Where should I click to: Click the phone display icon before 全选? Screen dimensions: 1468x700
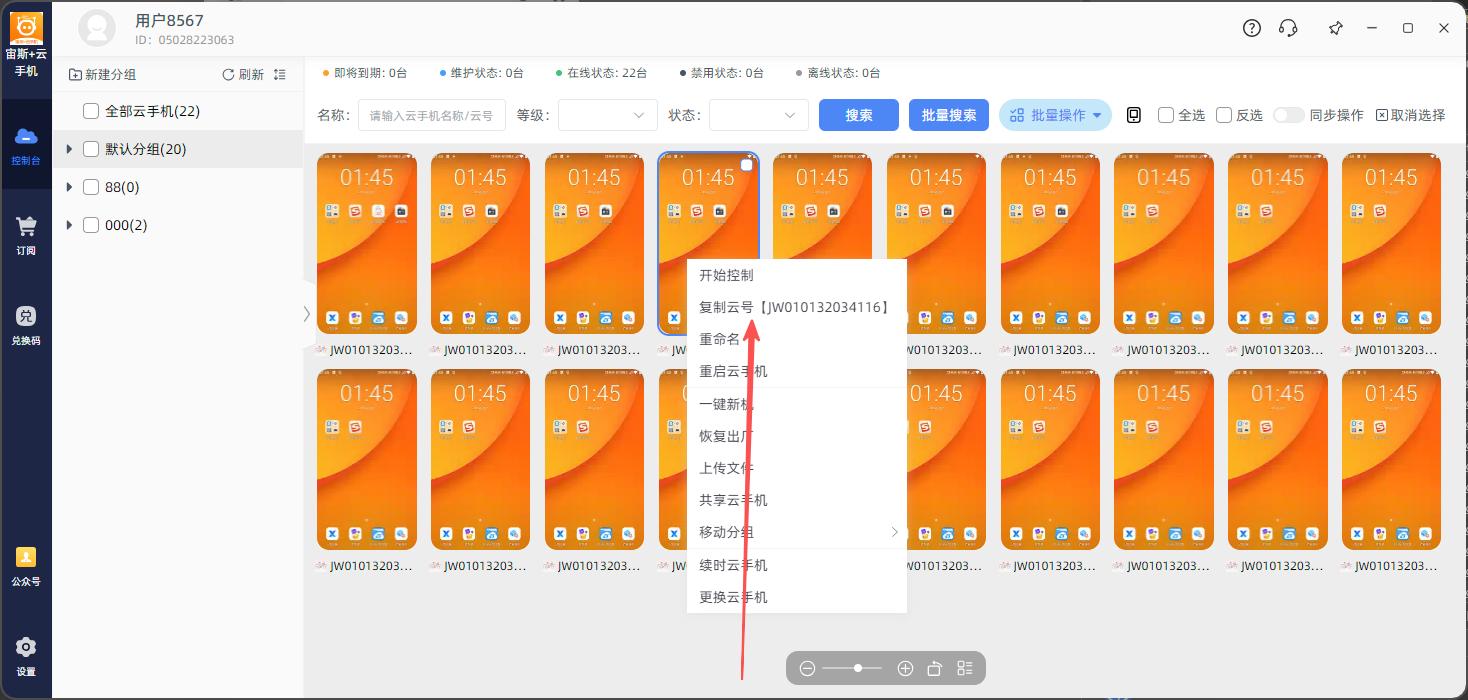point(1133,115)
